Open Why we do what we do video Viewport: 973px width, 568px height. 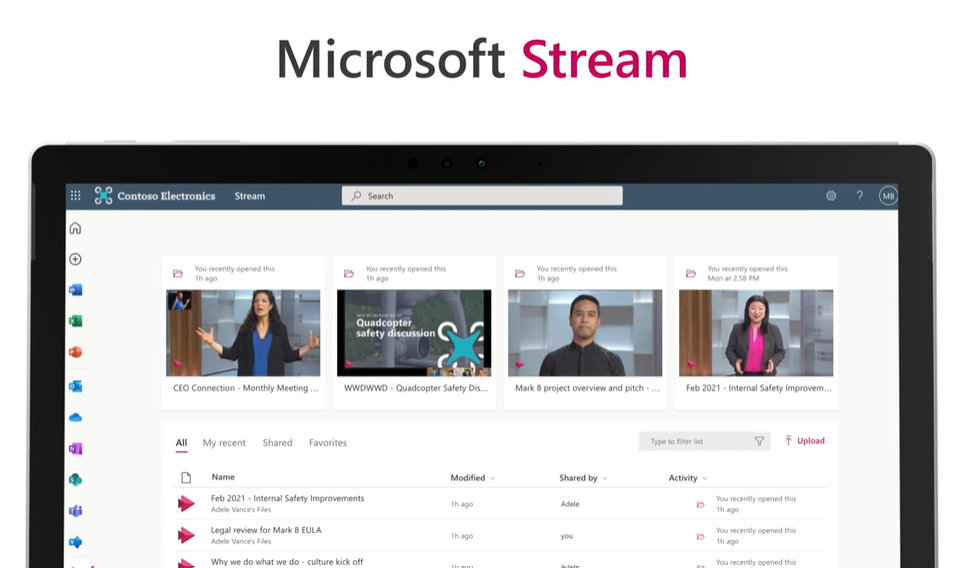tap(287, 561)
